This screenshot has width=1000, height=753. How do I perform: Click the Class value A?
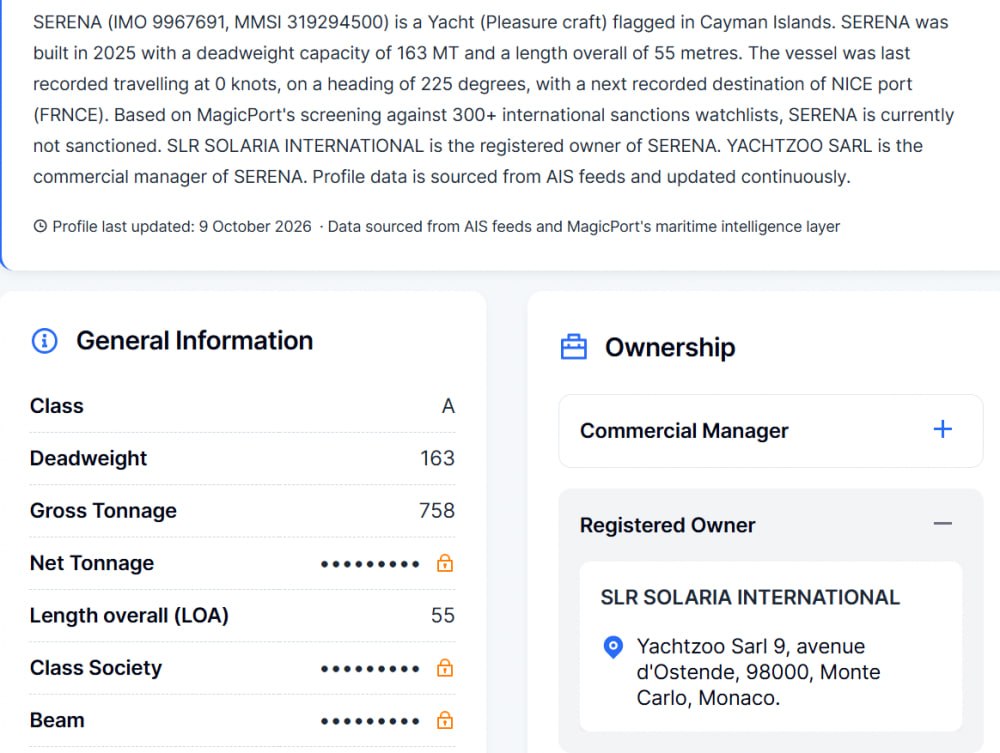click(x=448, y=406)
